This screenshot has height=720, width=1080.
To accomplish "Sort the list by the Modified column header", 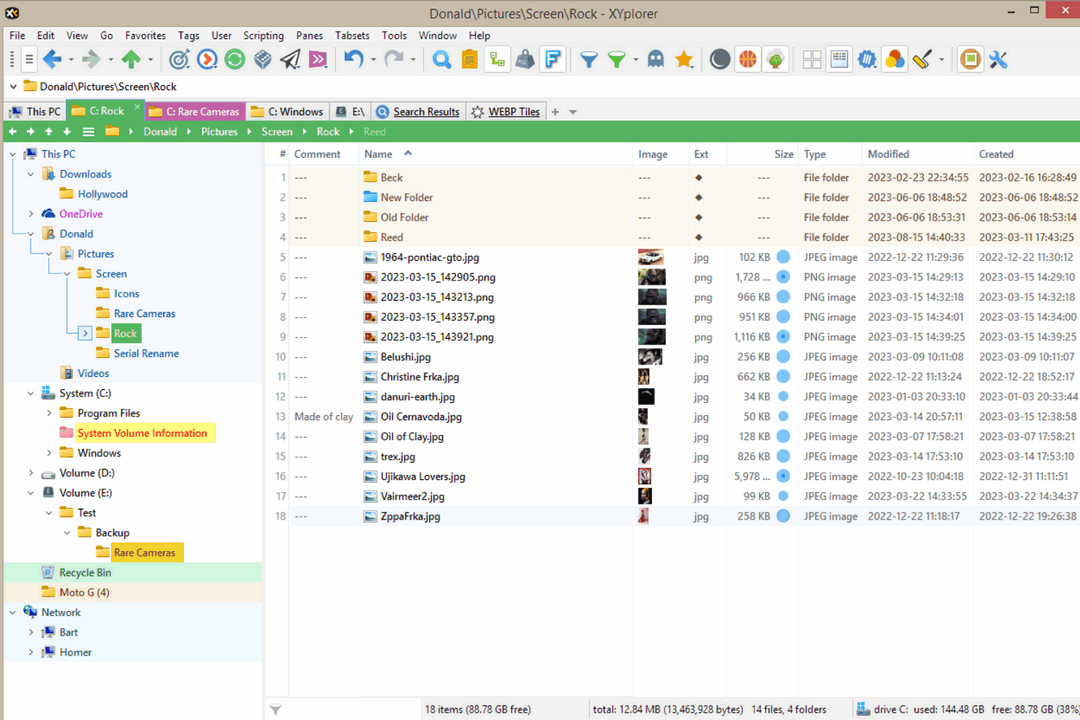I will pos(888,154).
